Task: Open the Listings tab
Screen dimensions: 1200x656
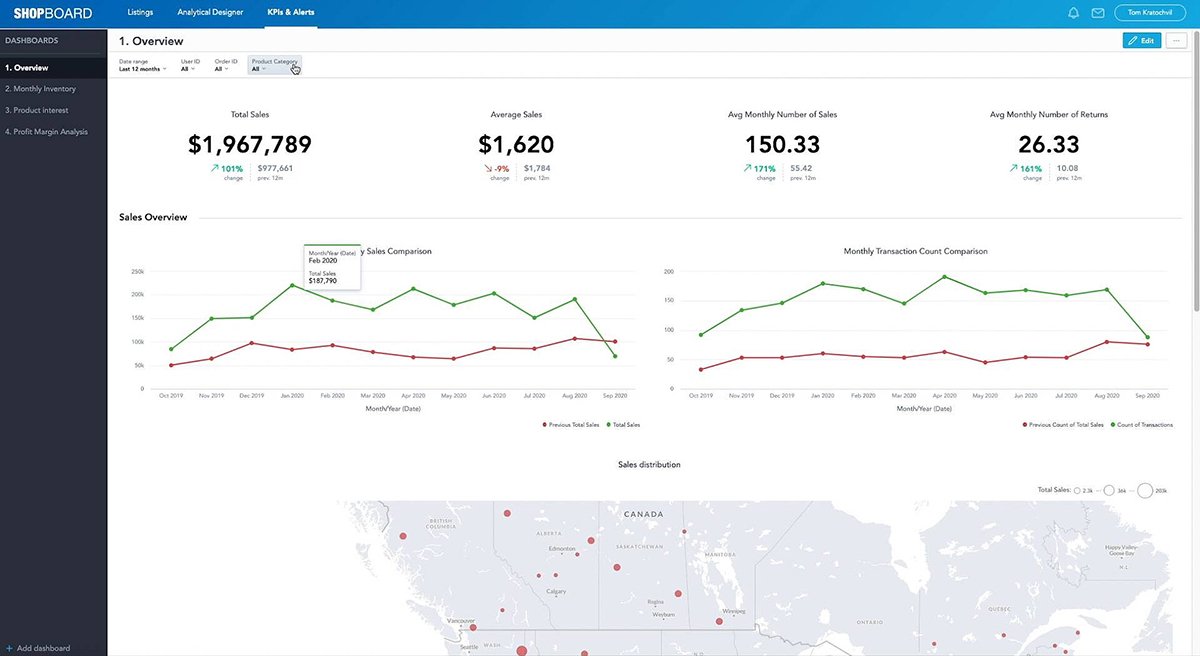Action: [x=140, y=12]
